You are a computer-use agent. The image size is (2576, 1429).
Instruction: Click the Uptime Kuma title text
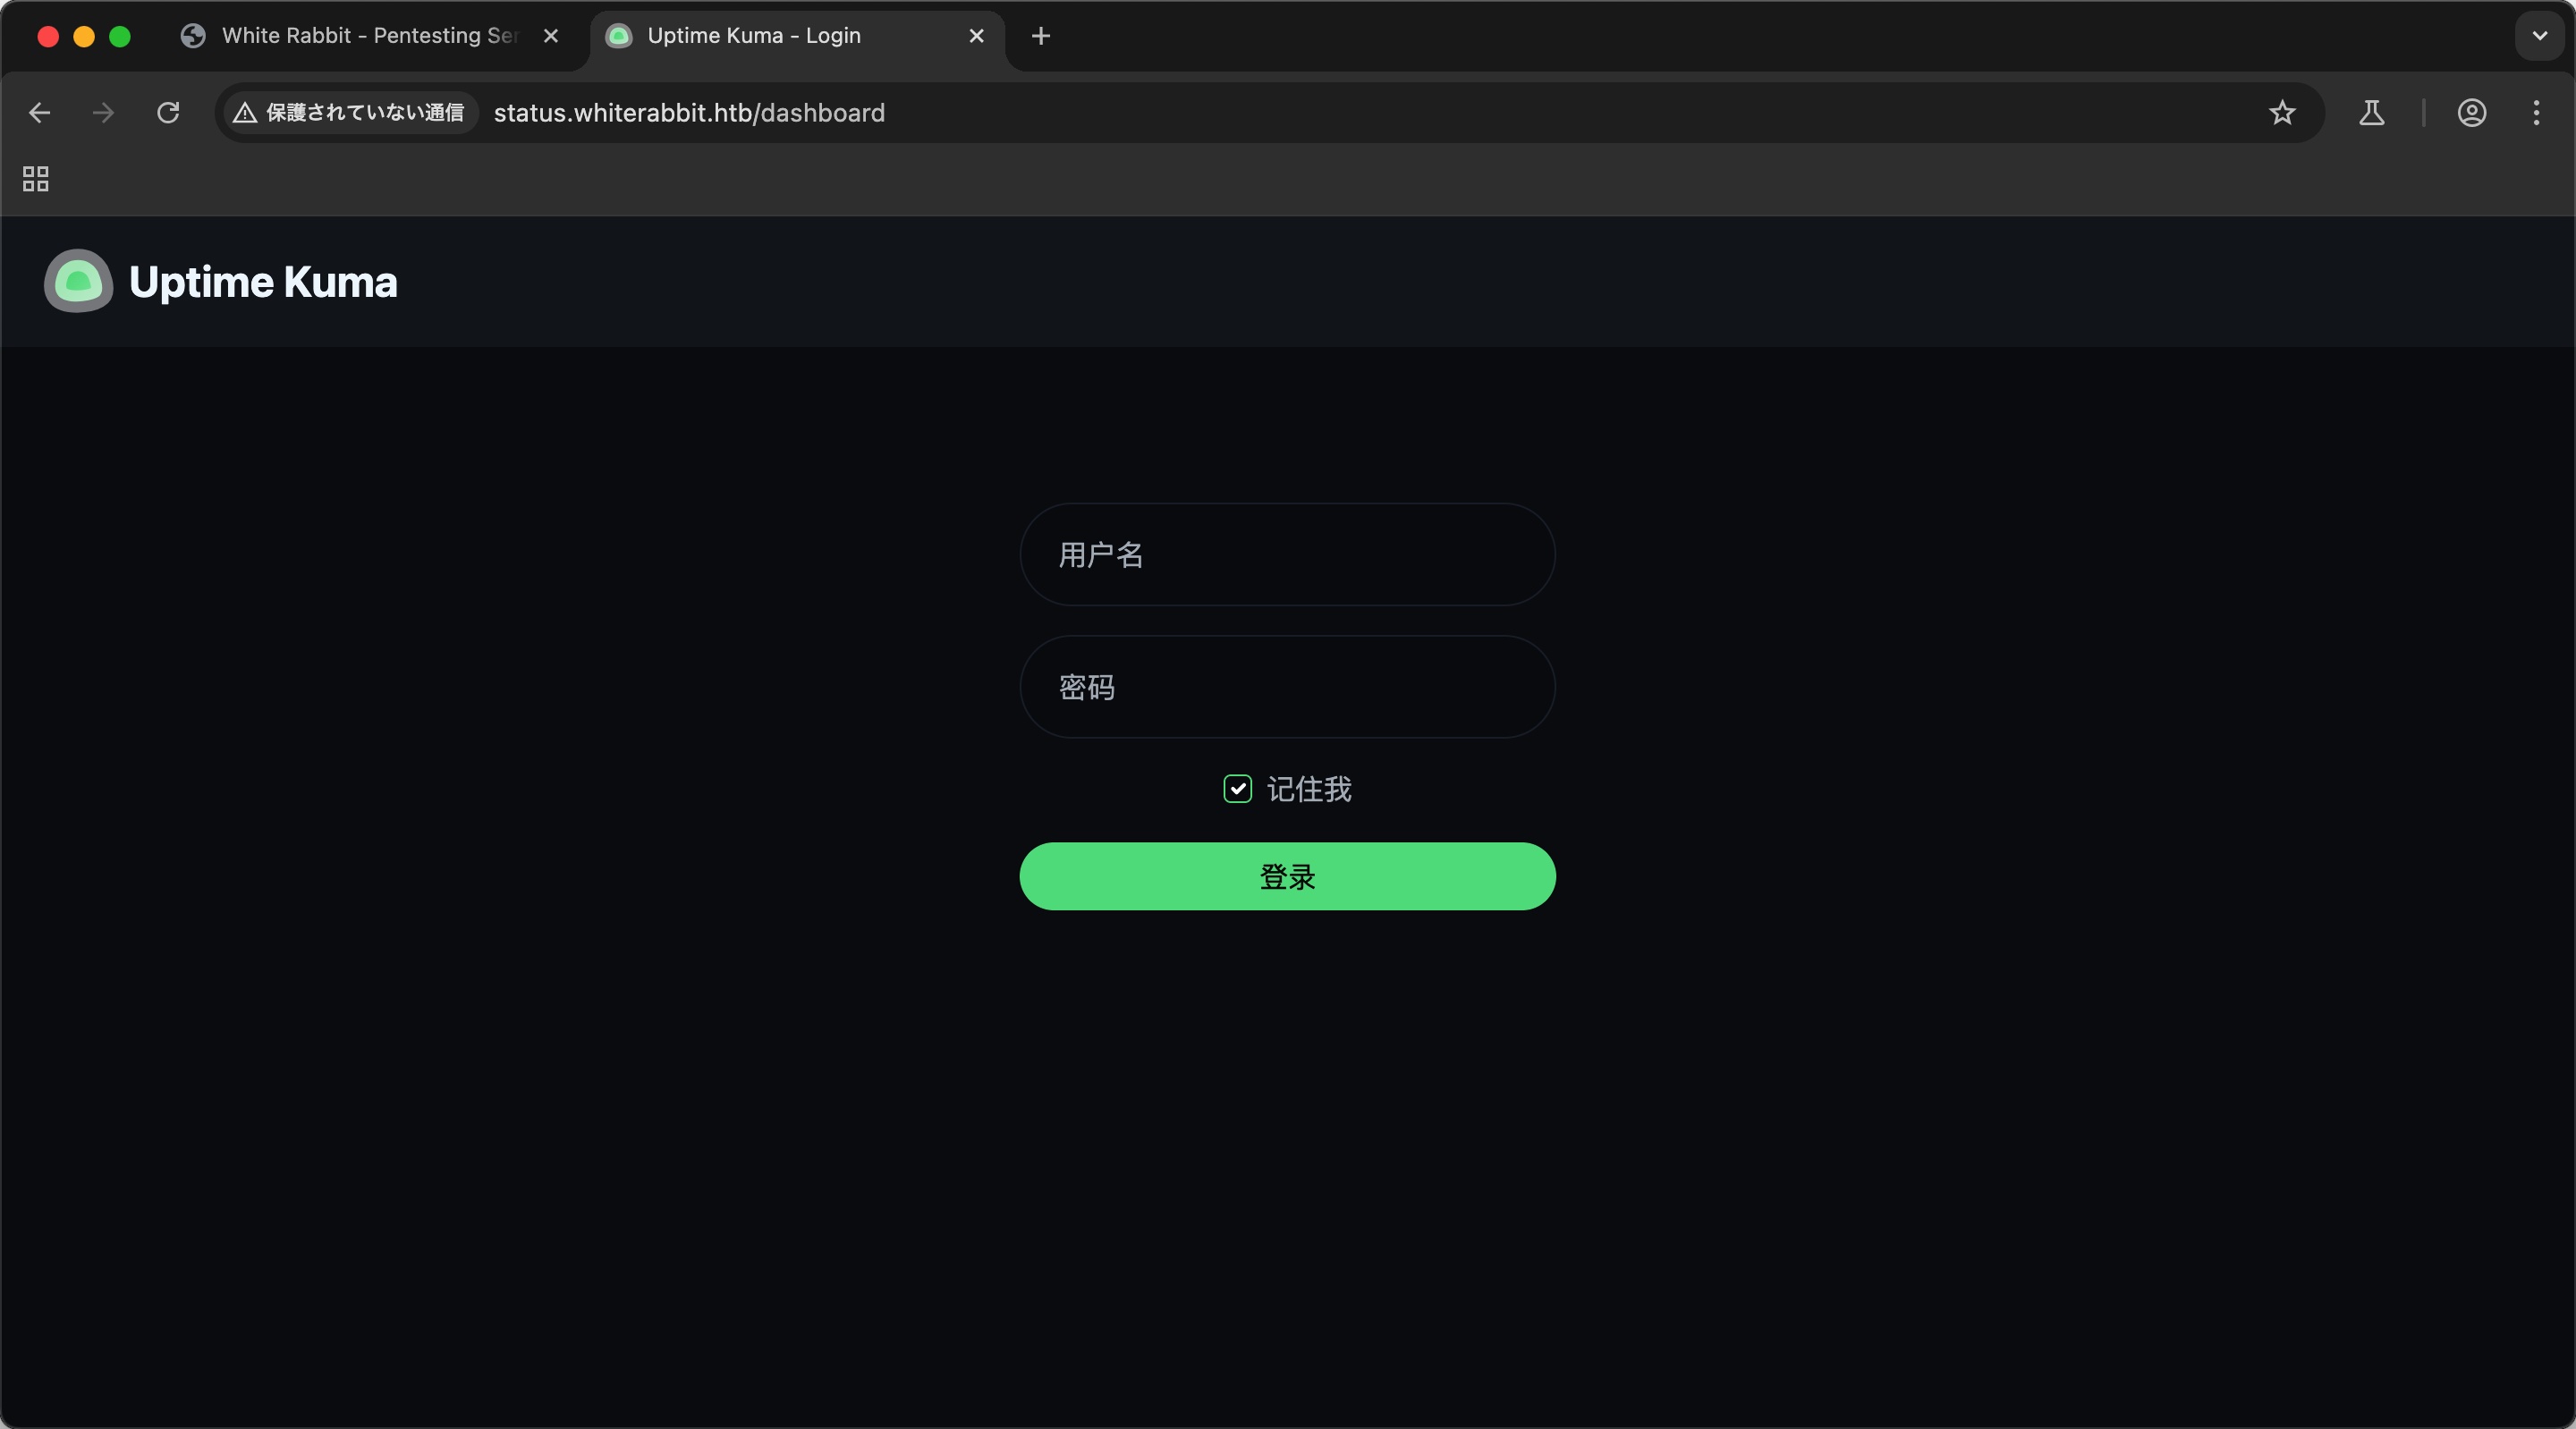click(x=263, y=282)
